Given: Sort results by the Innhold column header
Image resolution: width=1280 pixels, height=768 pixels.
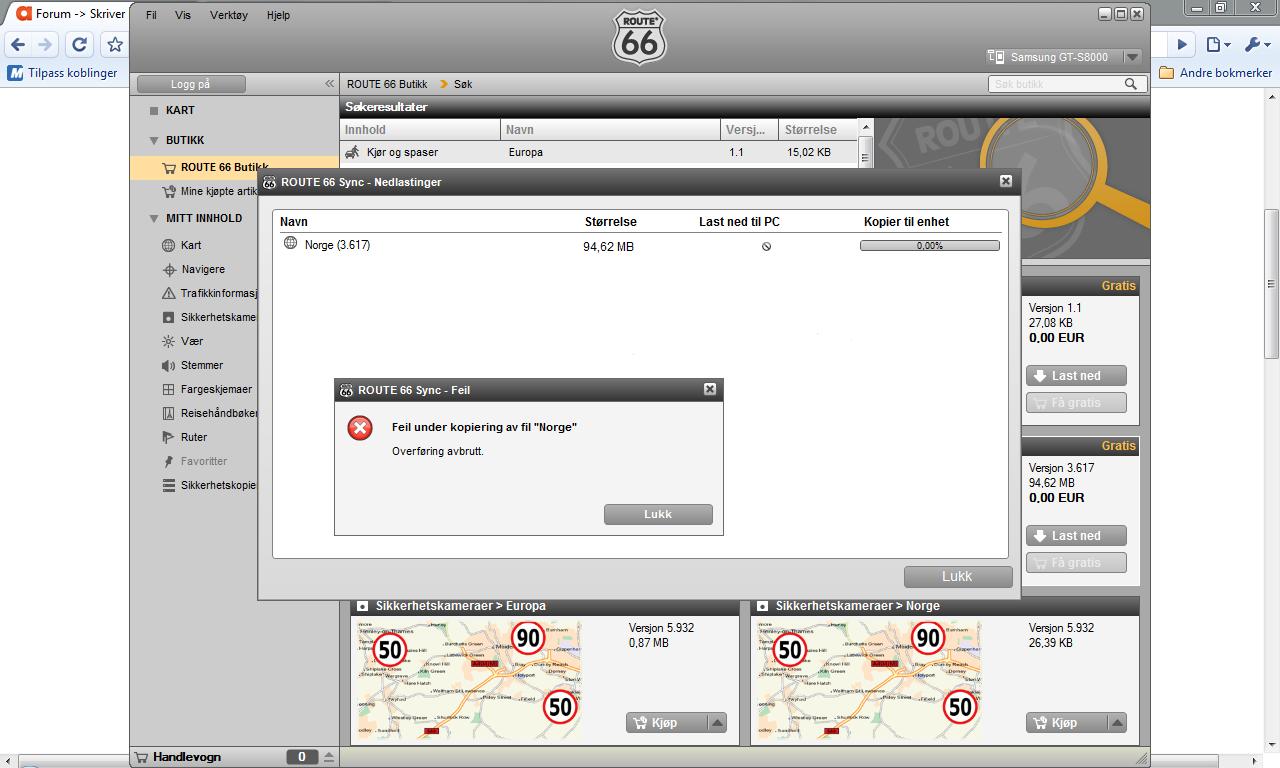Looking at the screenshot, I should 420,129.
